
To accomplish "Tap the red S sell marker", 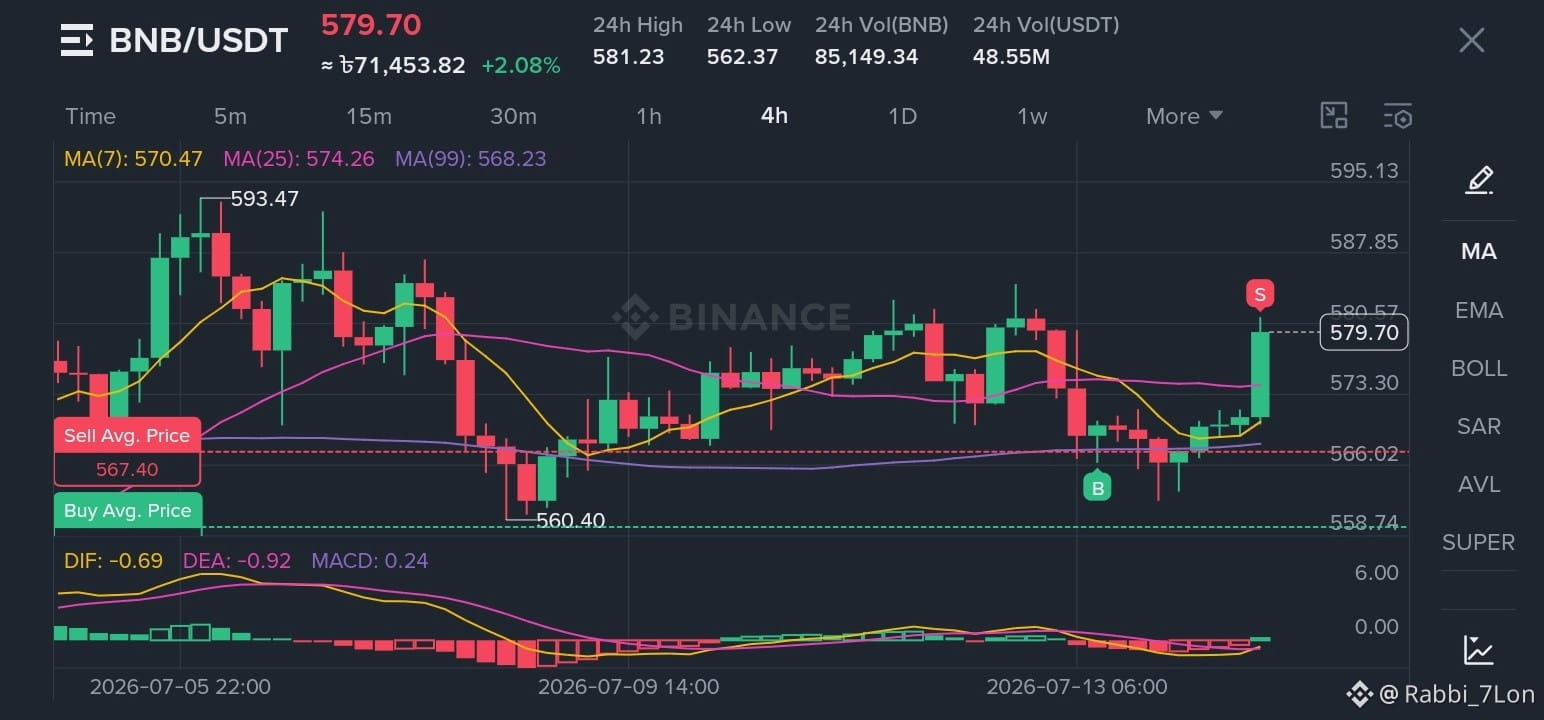I will (1260, 295).
